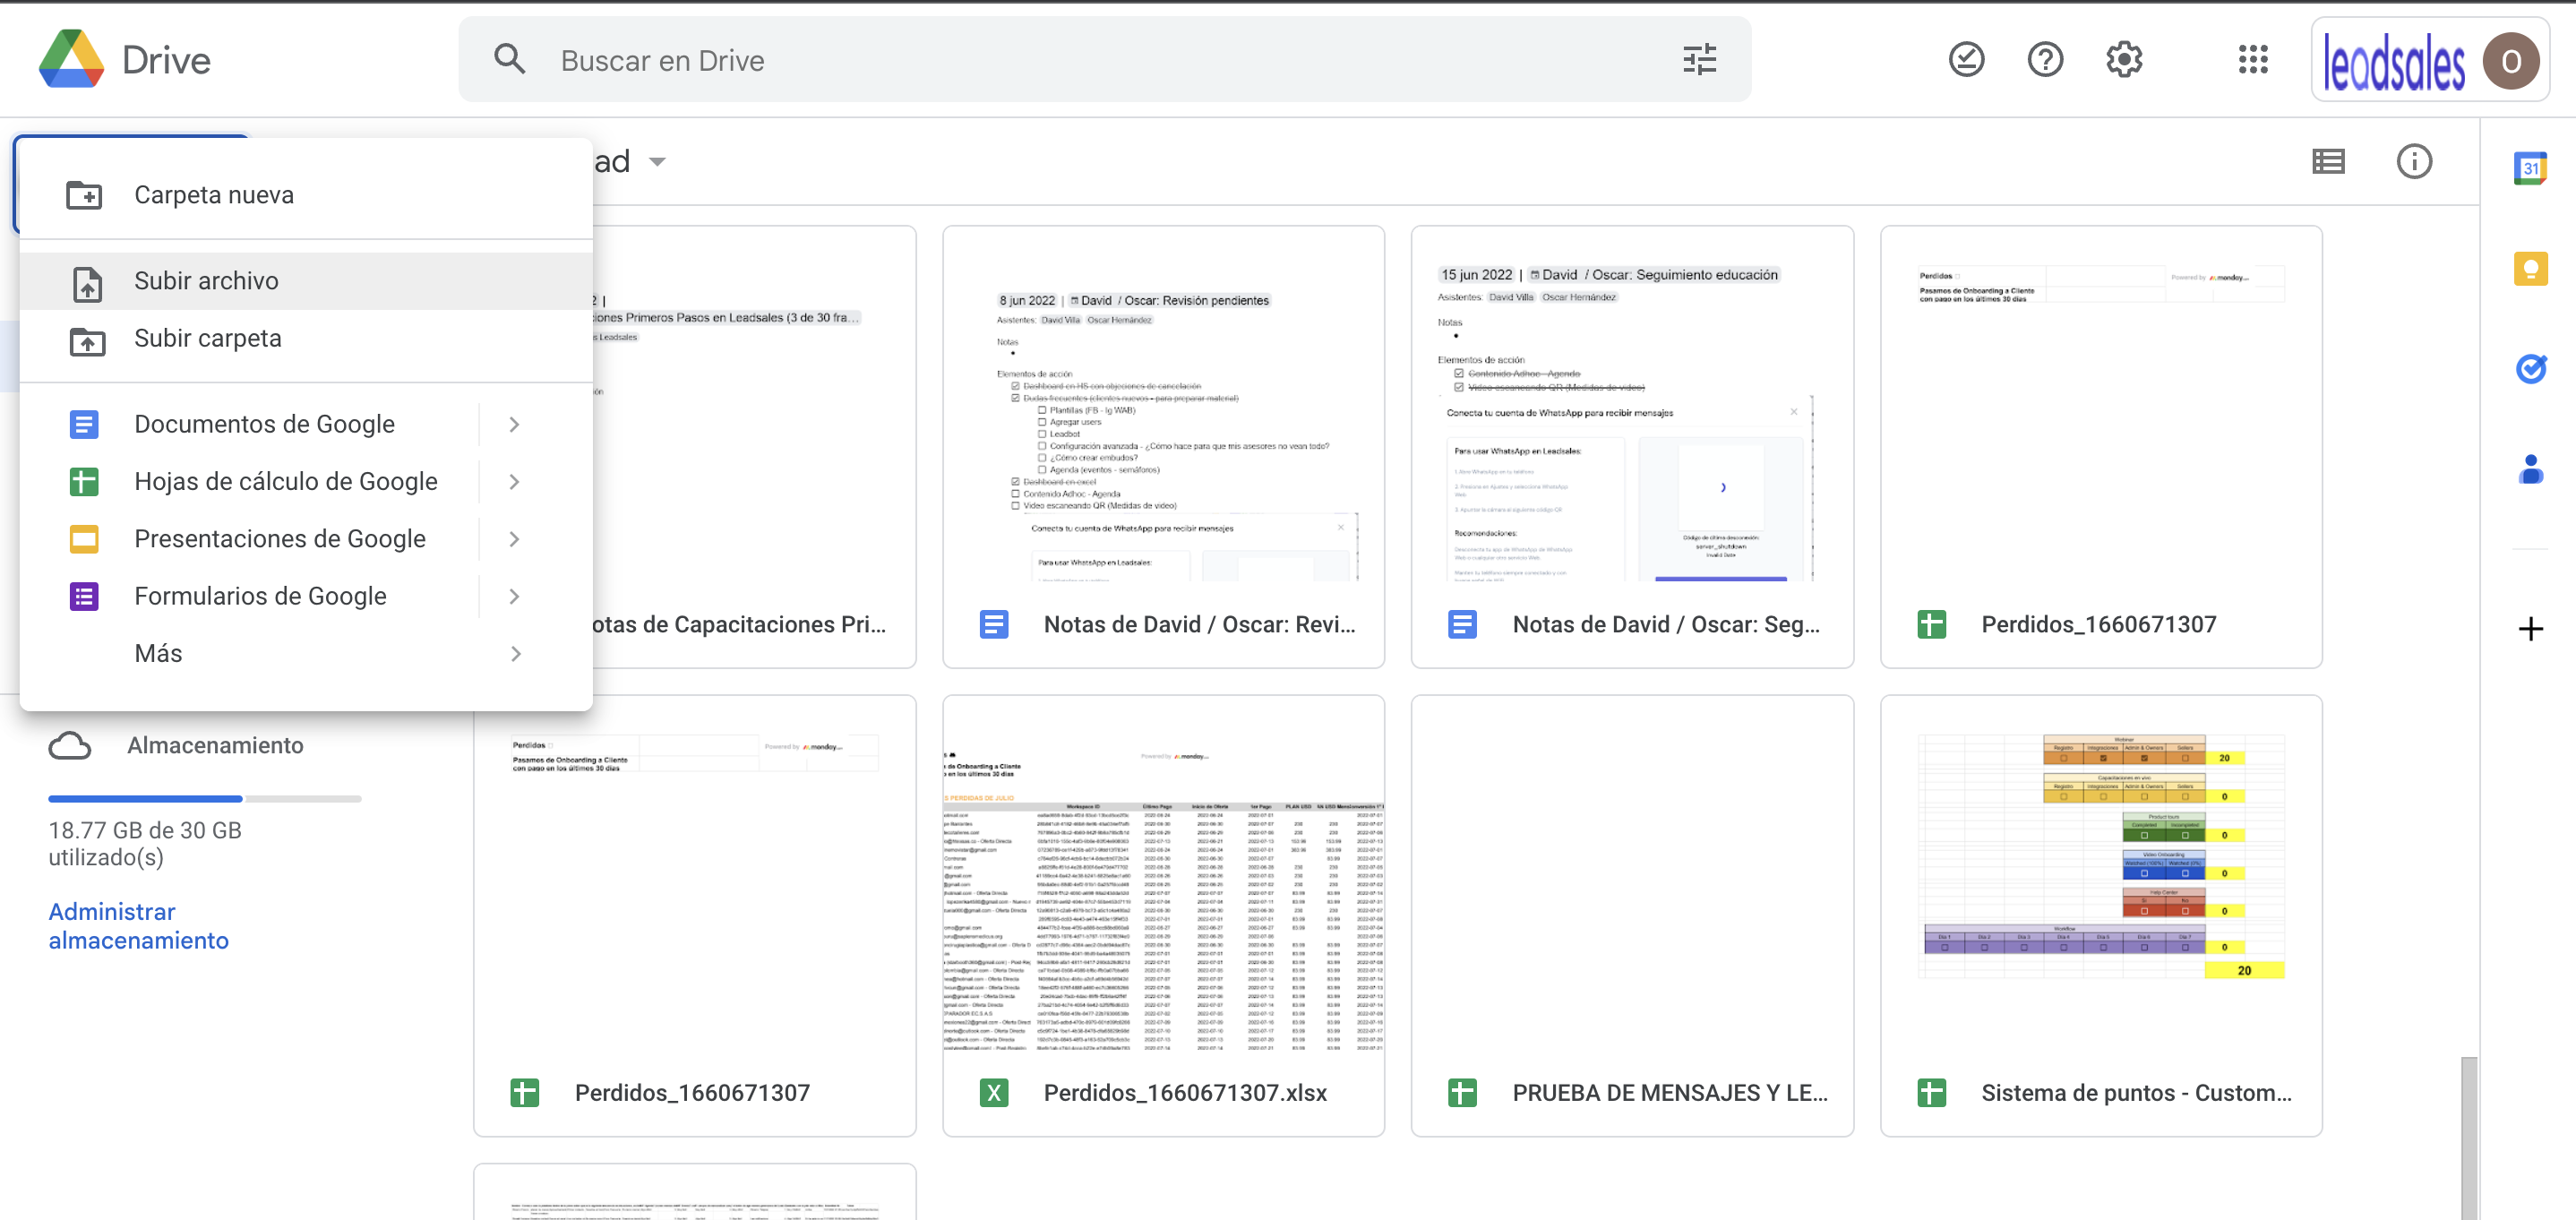Open the Google apps grid

click(x=2253, y=59)
